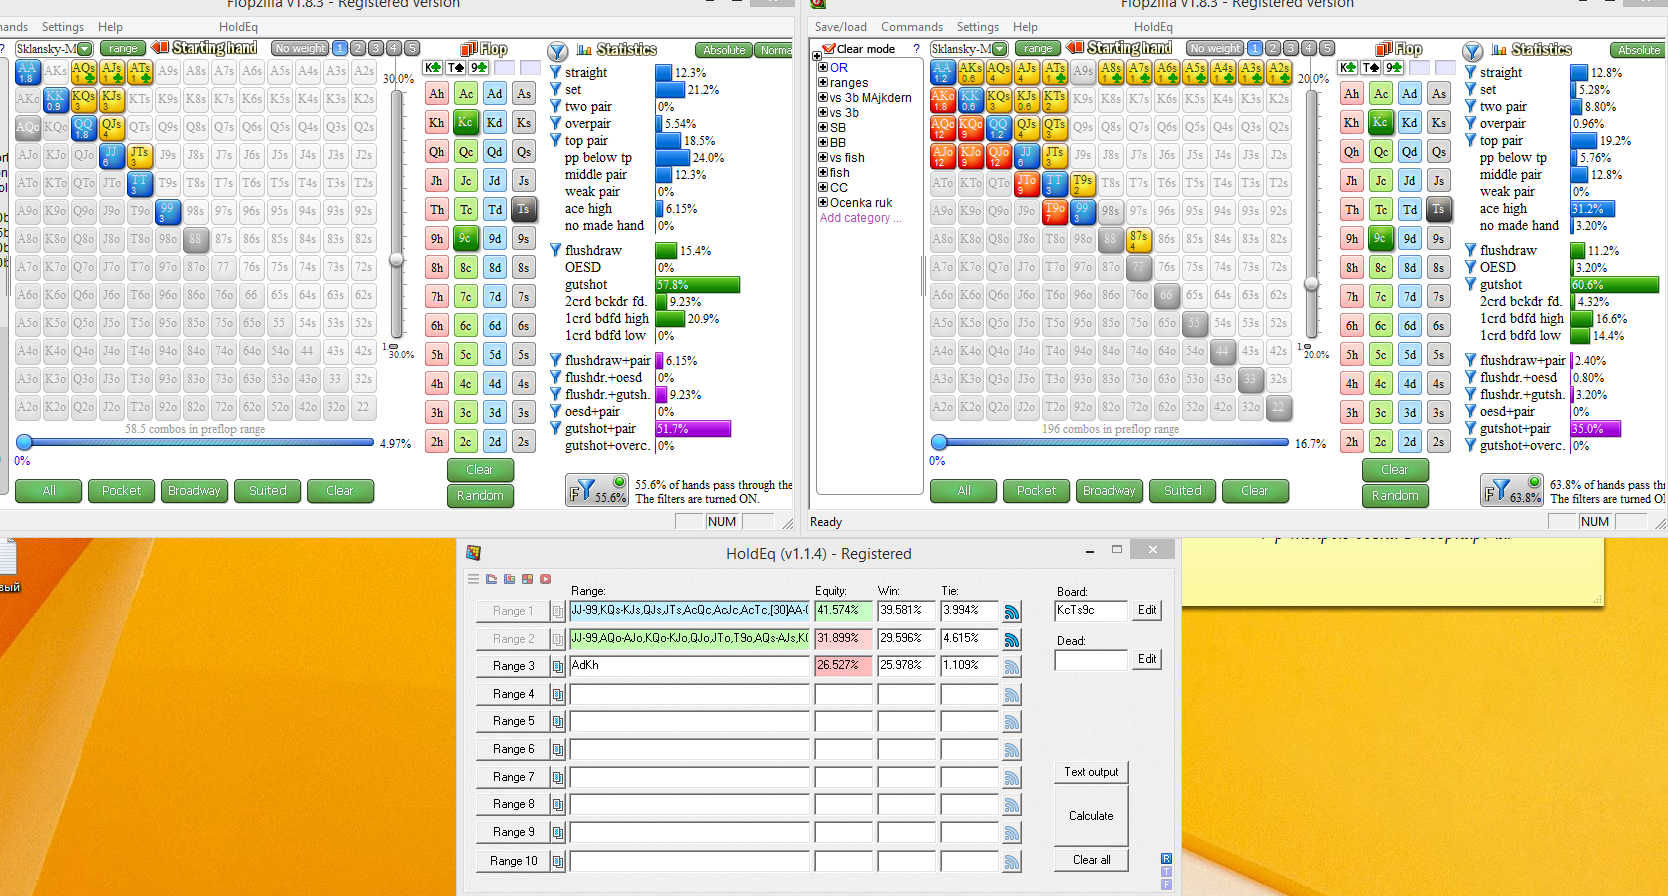Click round main filter icon beside left Statistics

tap(558, 50)
